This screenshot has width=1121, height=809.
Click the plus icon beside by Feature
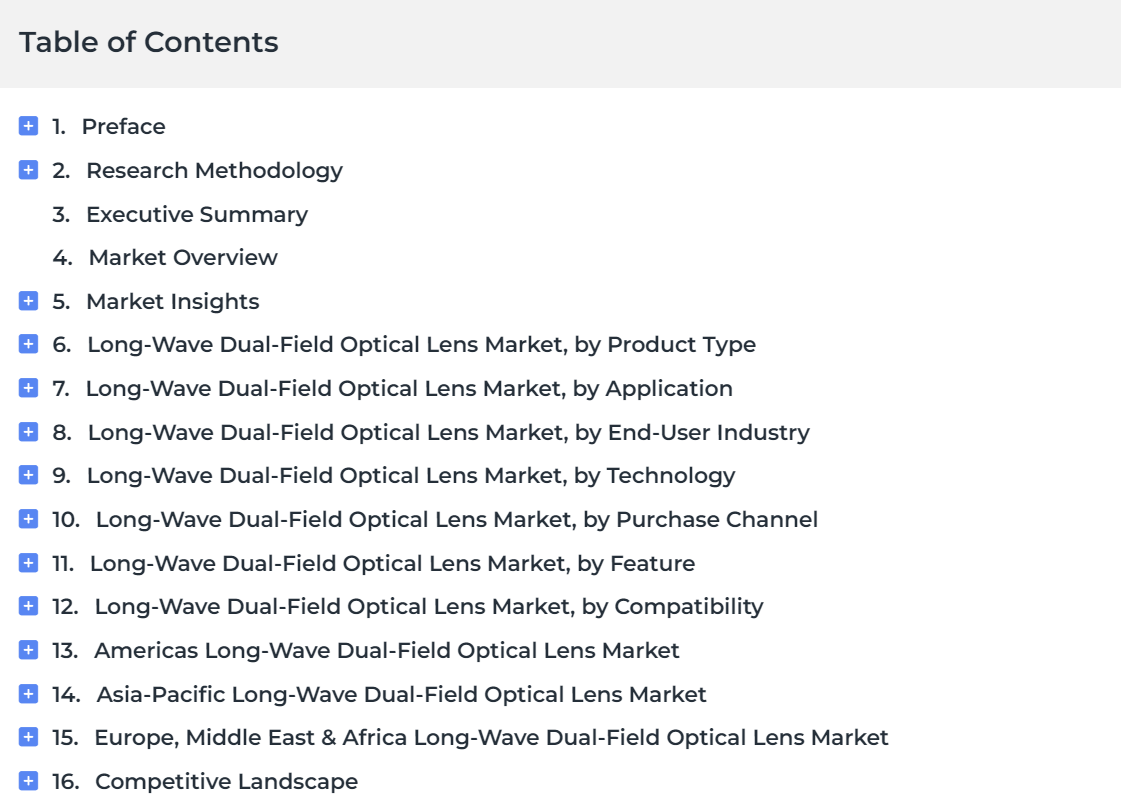(x=29, y=563)
